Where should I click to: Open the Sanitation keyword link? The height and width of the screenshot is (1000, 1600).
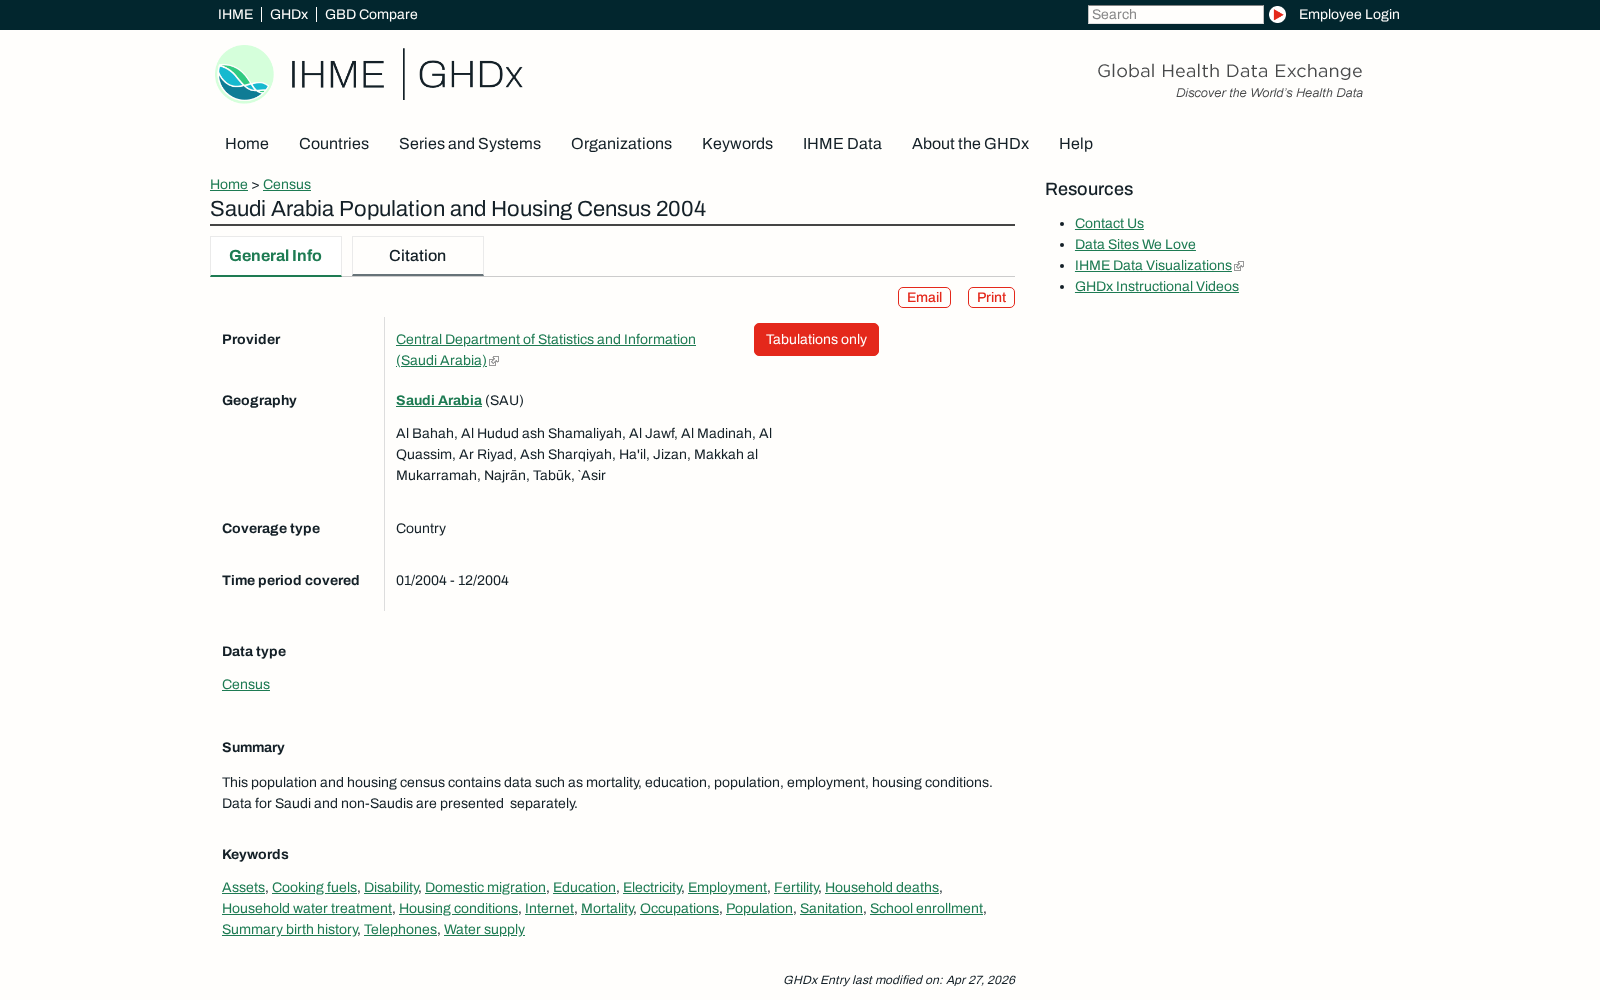831,908
